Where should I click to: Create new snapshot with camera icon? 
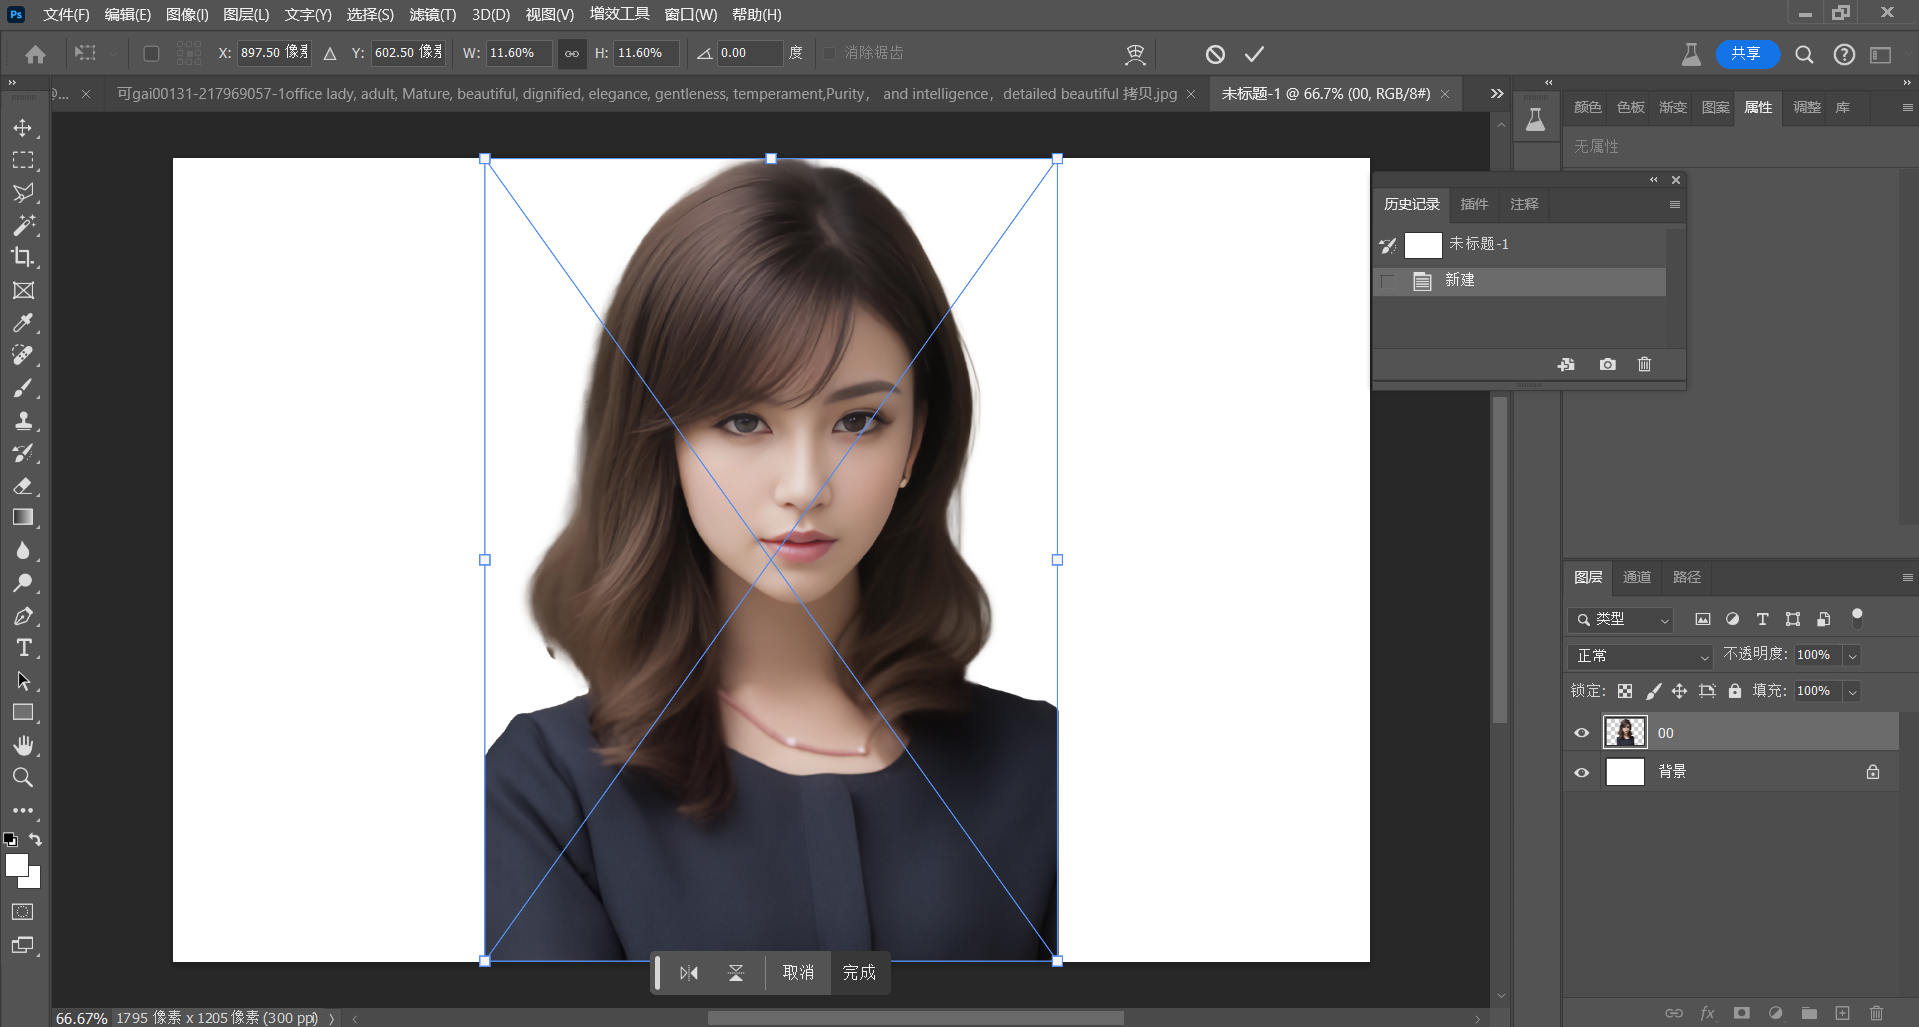(x=1607, y=365)
